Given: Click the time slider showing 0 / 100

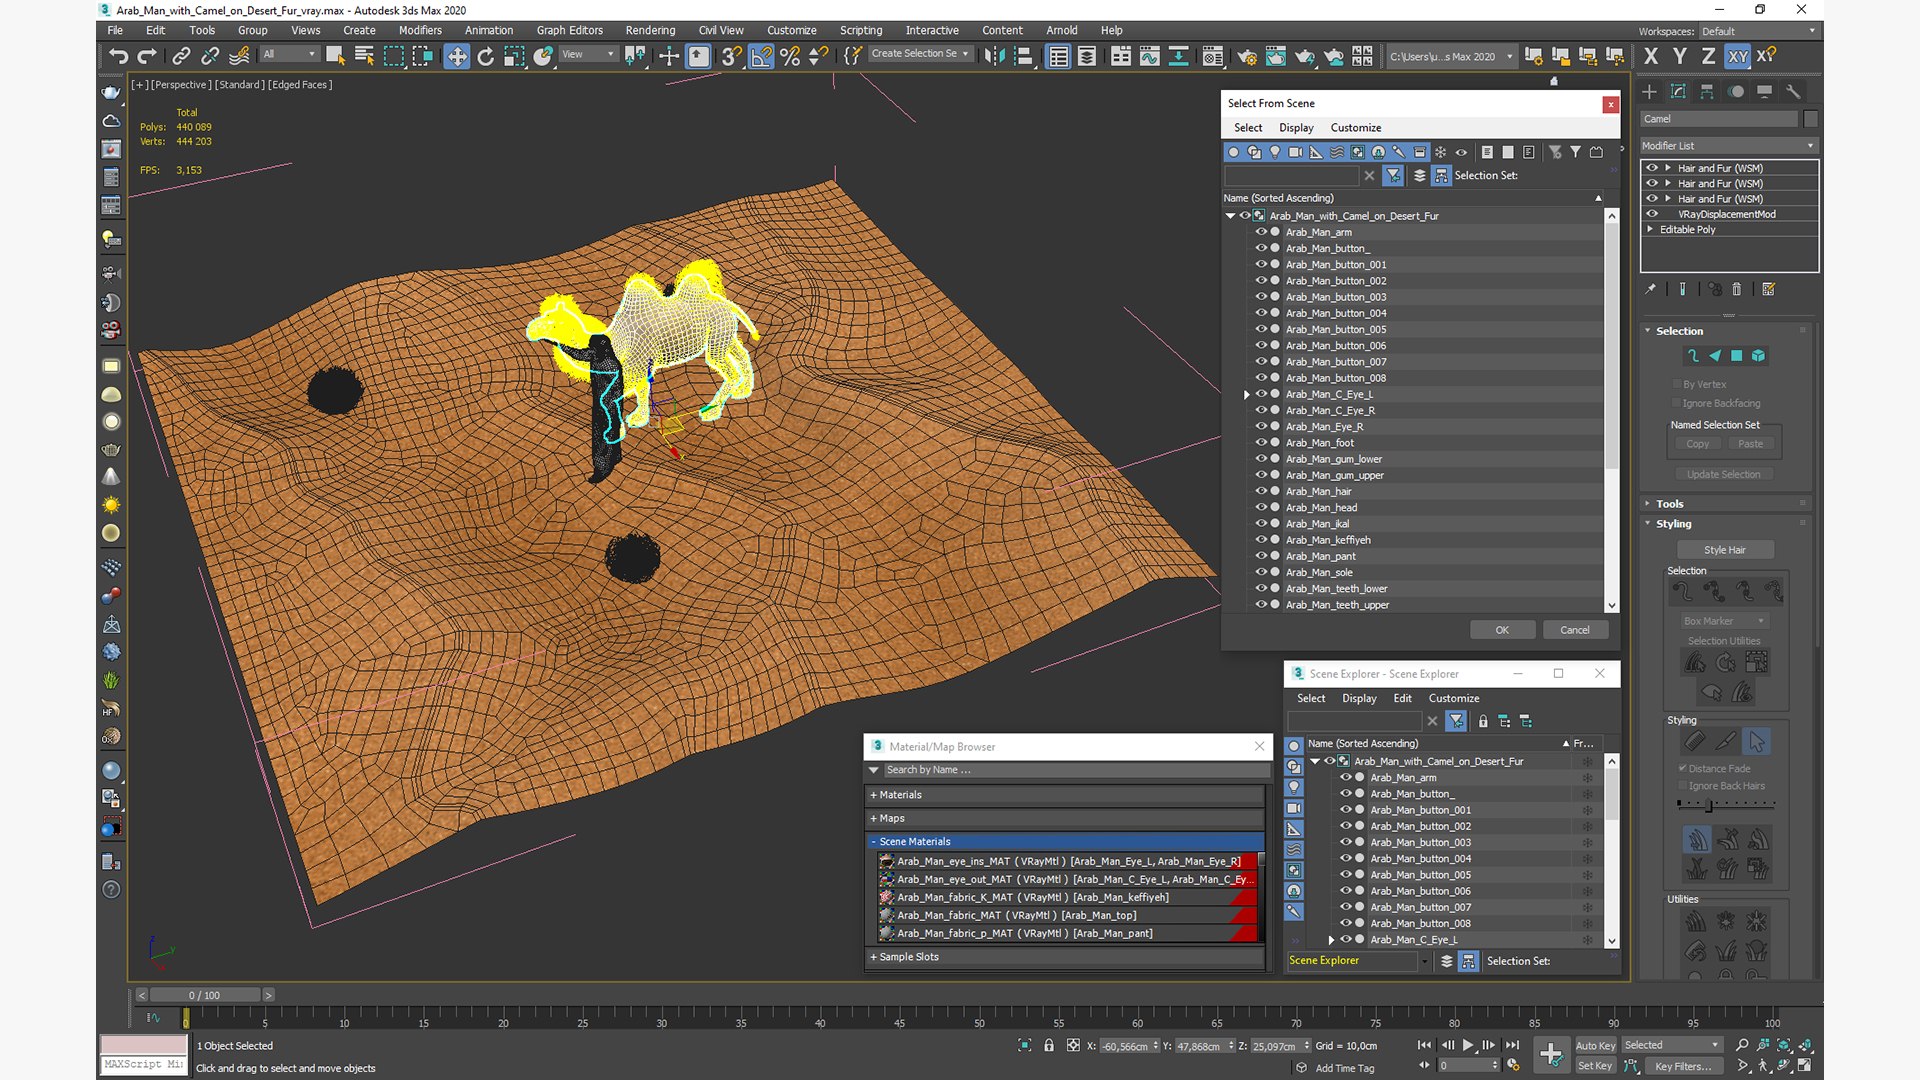Looking at the screenshot, I should (x=204, y=995).
